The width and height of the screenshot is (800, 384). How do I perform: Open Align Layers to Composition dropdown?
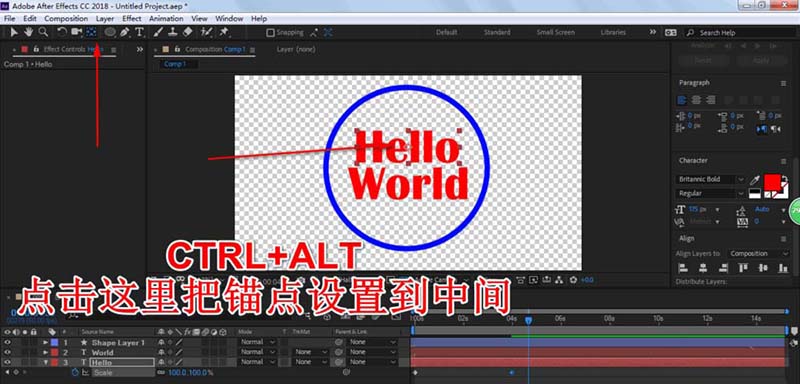pyautogui.click(x=758, y=253)
